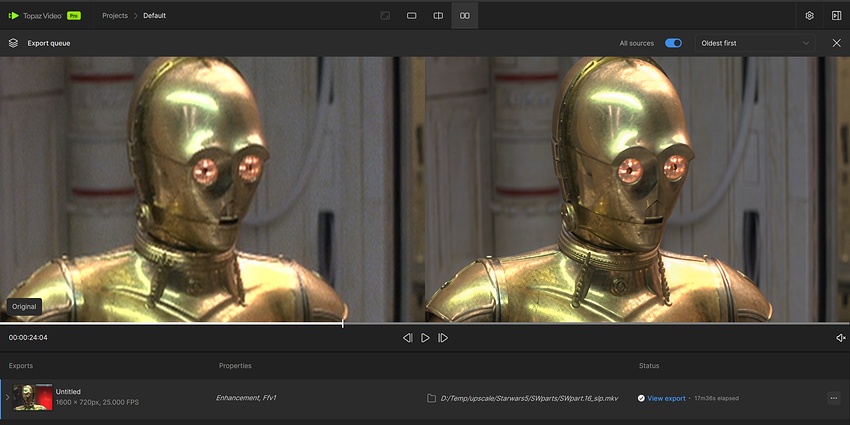Open the export row more options menu
This screenshot has width=850, height=425.
834,398
